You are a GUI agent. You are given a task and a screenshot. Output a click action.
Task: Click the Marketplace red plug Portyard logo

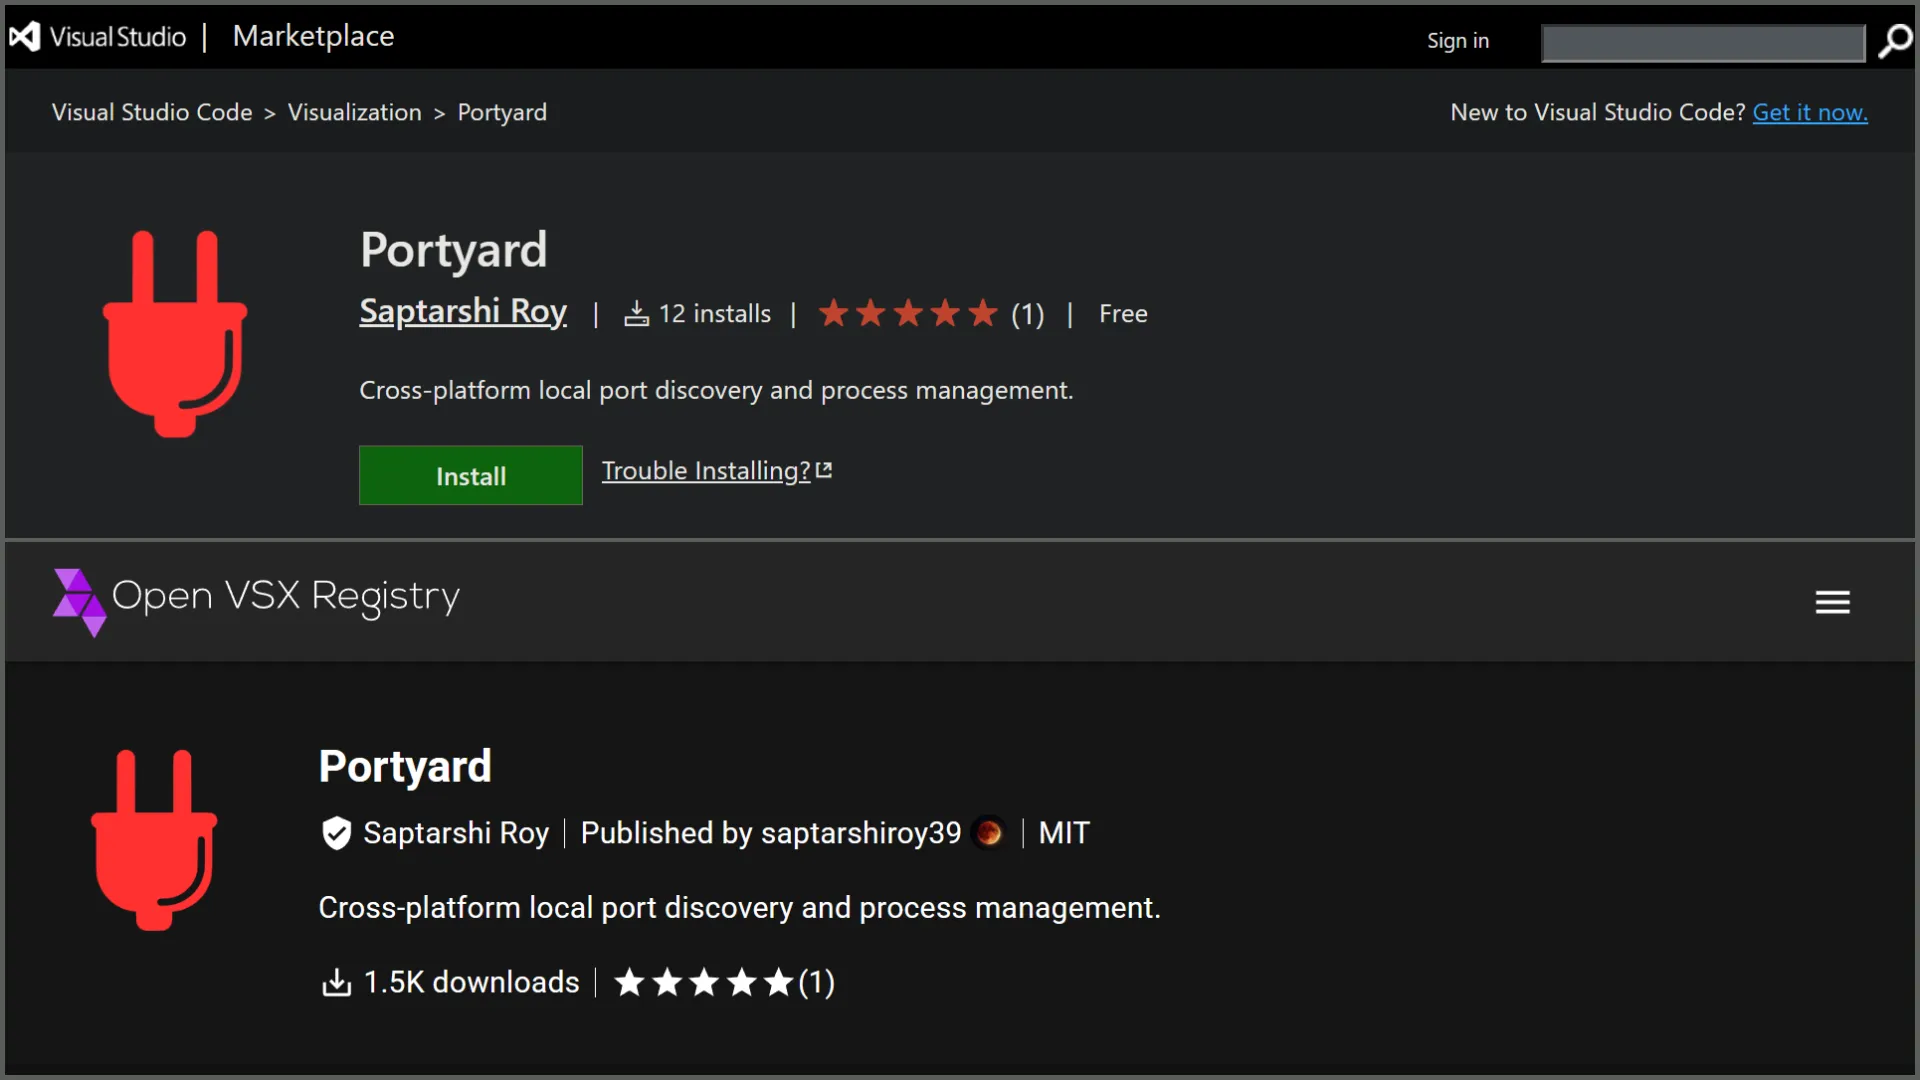point(175,334)
